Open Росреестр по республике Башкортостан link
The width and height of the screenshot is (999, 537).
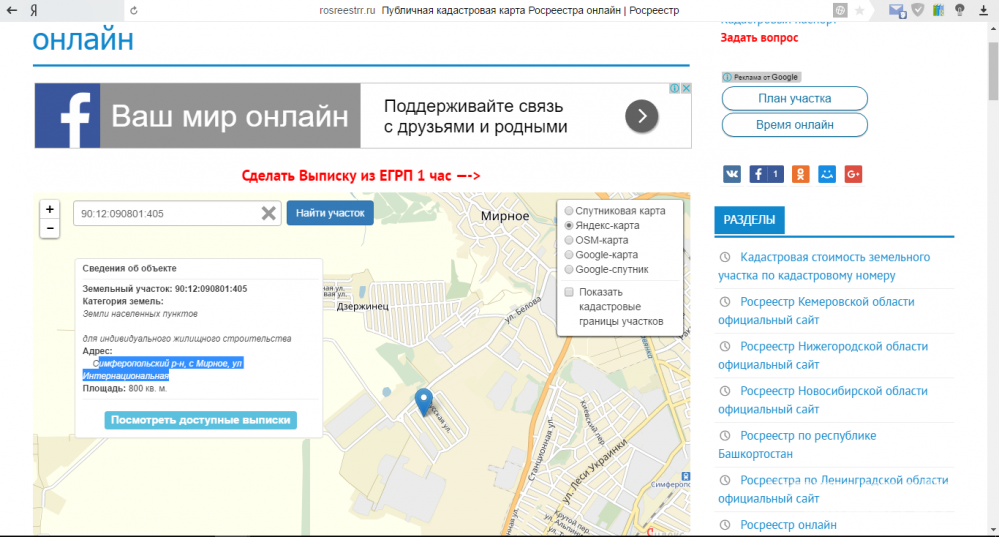click(797, 445)
